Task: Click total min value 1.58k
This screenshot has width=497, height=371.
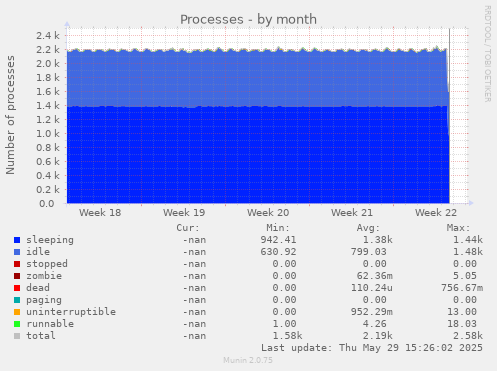Action: pos(287,336)
